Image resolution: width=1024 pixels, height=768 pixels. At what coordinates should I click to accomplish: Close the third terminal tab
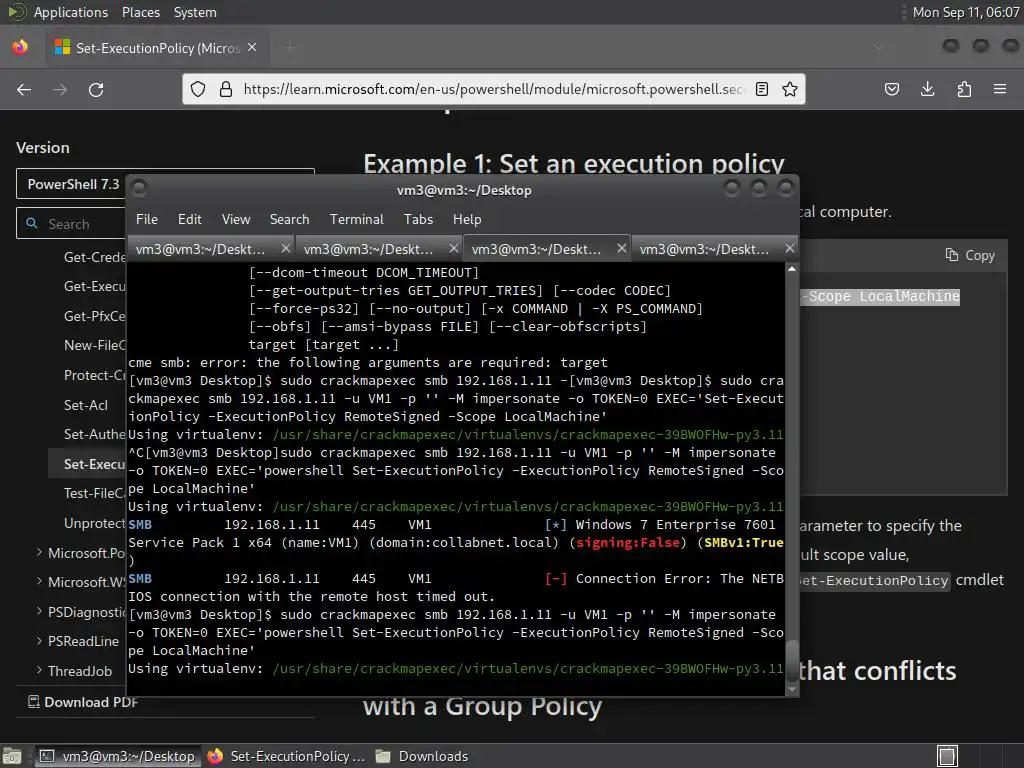pyautogui.click(x=622, y=248)
